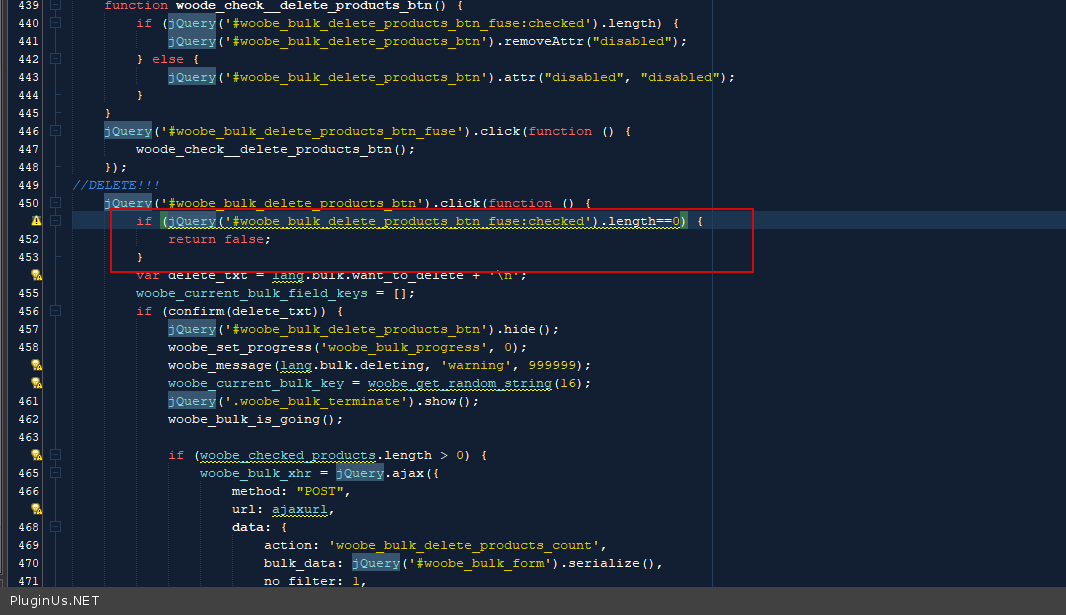Fold the delete button click handler at line 450
The height and width of the screenshot is (615, 1066).
click(x=56, y=203)
